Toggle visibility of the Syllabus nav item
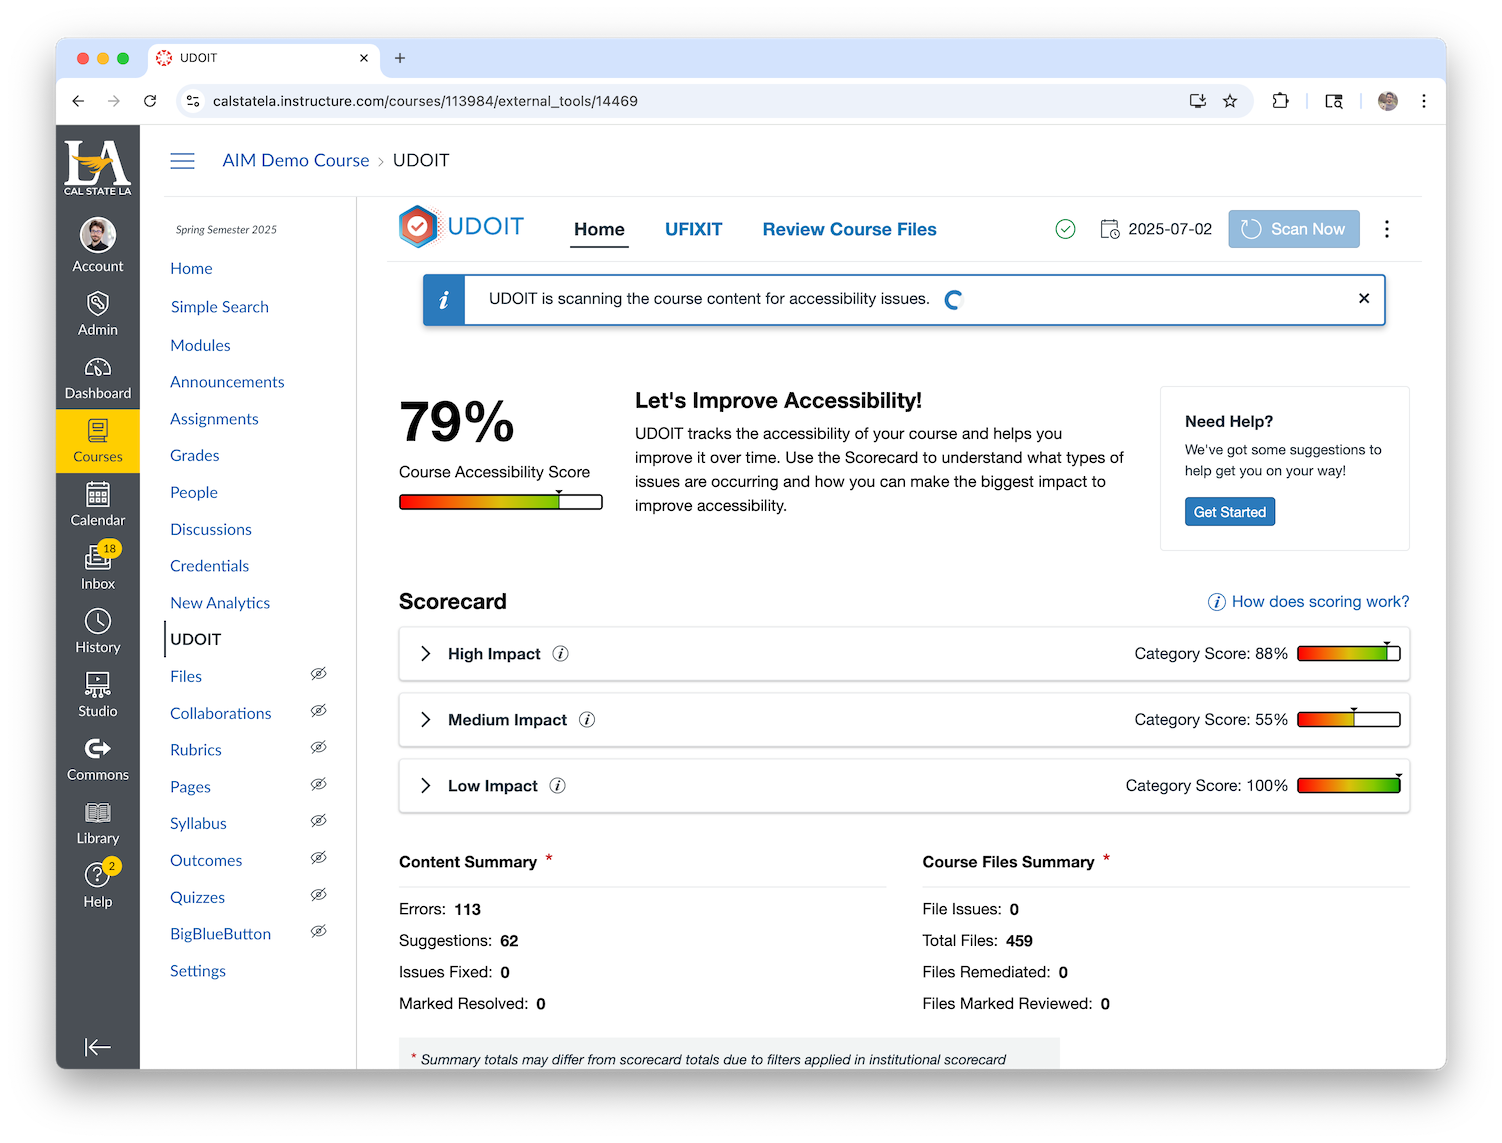This screenshot has width=1502, height=1143. tap(318, 820)
